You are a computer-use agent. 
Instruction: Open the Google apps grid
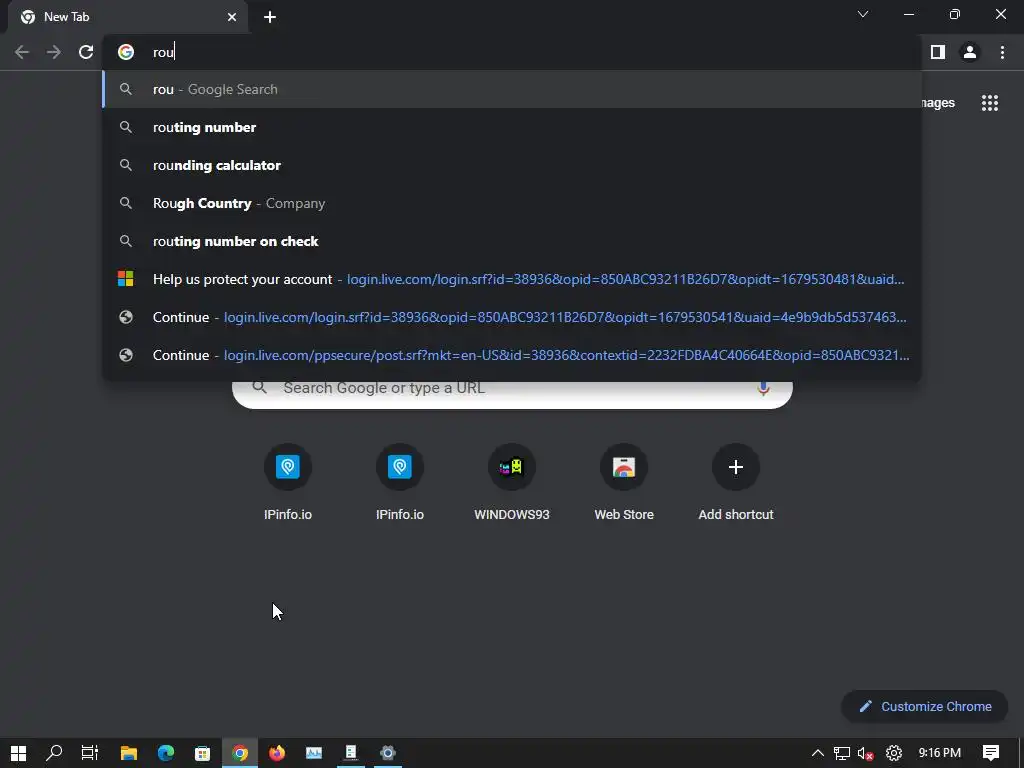click(990, 103)
